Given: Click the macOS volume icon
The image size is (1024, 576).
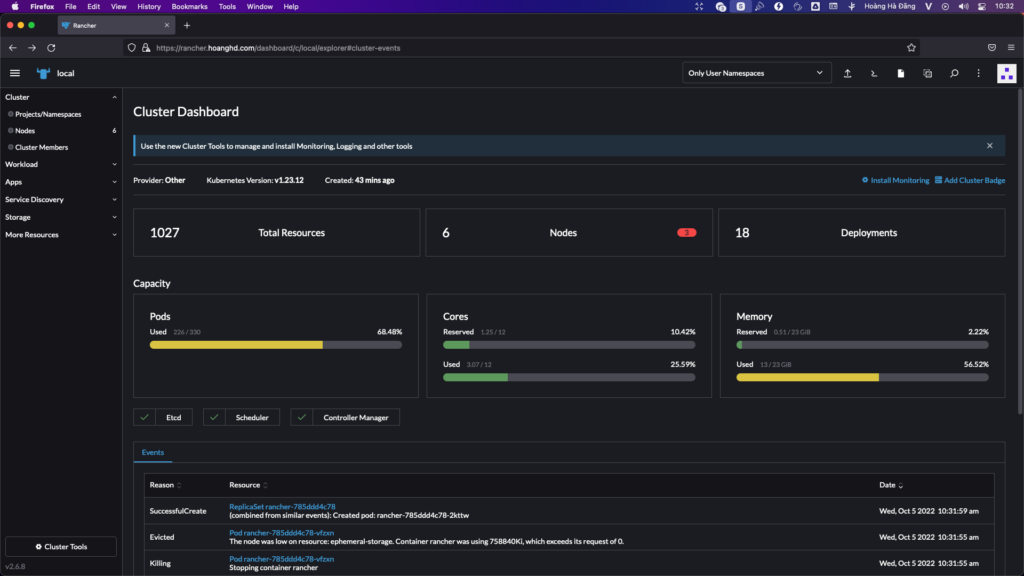Looking at the screenshot, I should click(x=963, y=7).
